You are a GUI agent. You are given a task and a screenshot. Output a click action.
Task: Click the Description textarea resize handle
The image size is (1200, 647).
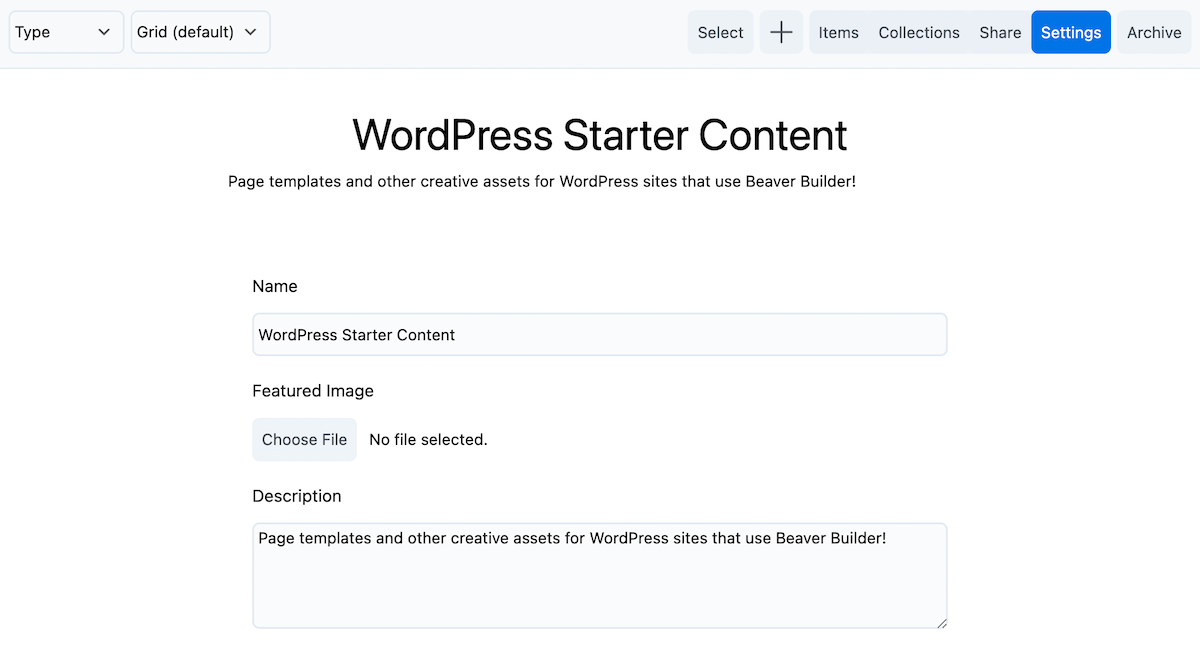coord(940,622)
